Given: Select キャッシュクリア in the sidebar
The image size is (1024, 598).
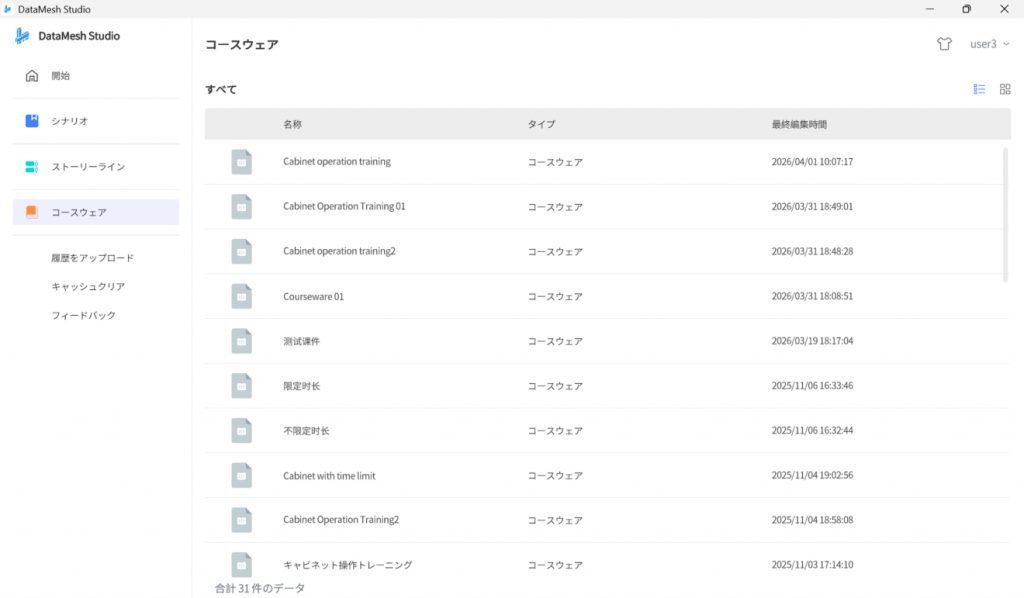Looking at the screenshot, I should tap(88, 287).
